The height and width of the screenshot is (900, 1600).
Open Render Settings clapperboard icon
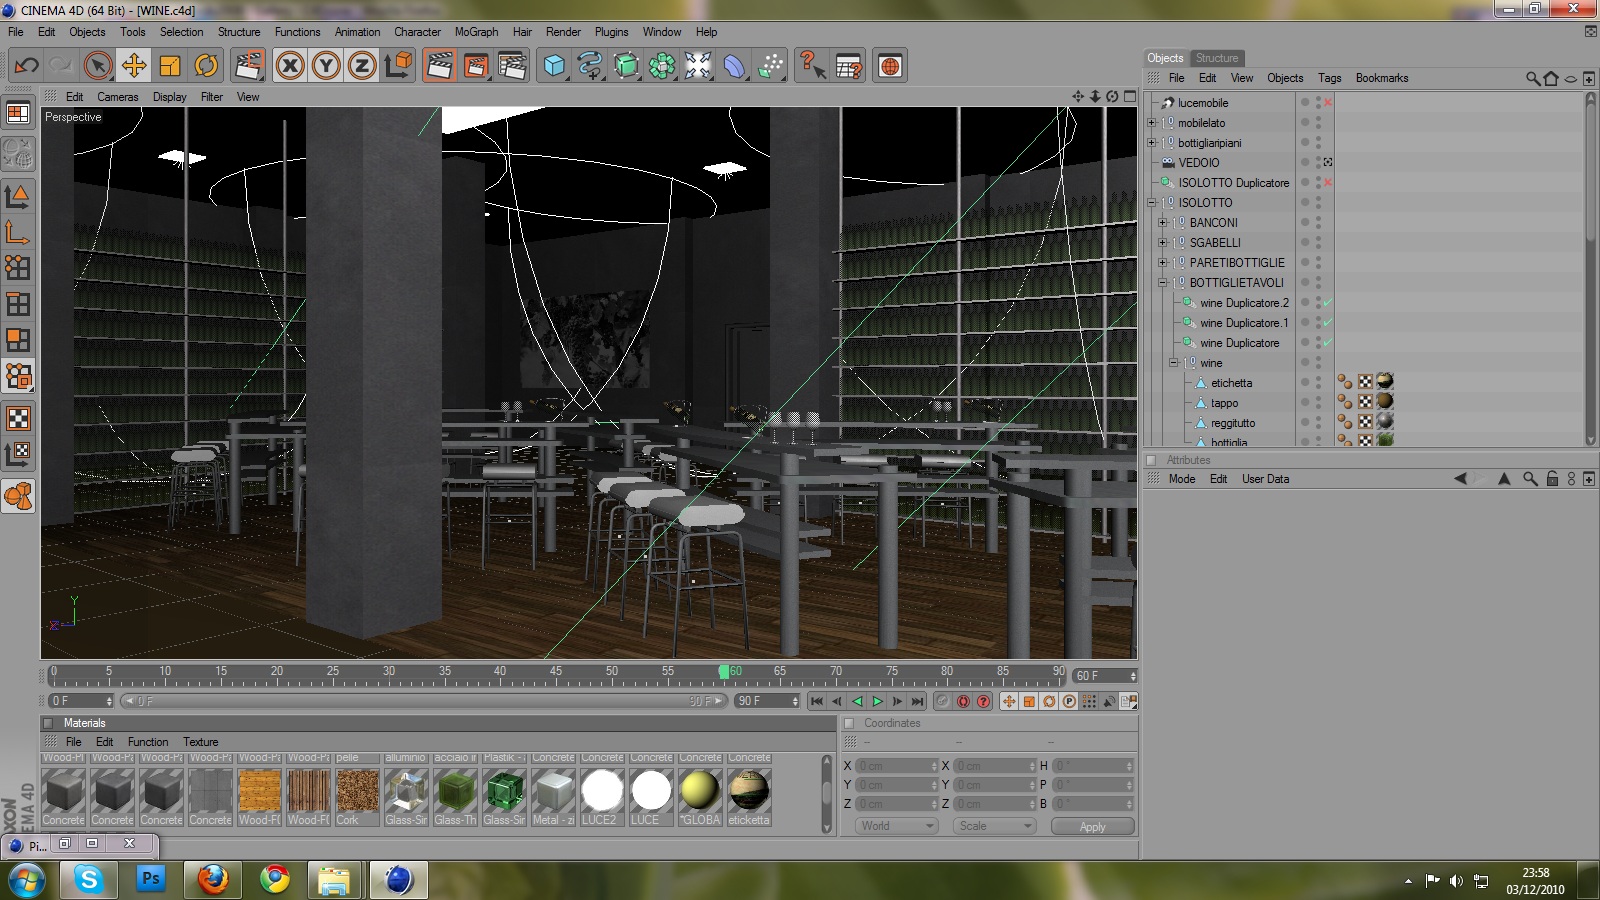[x=512, y=66]
